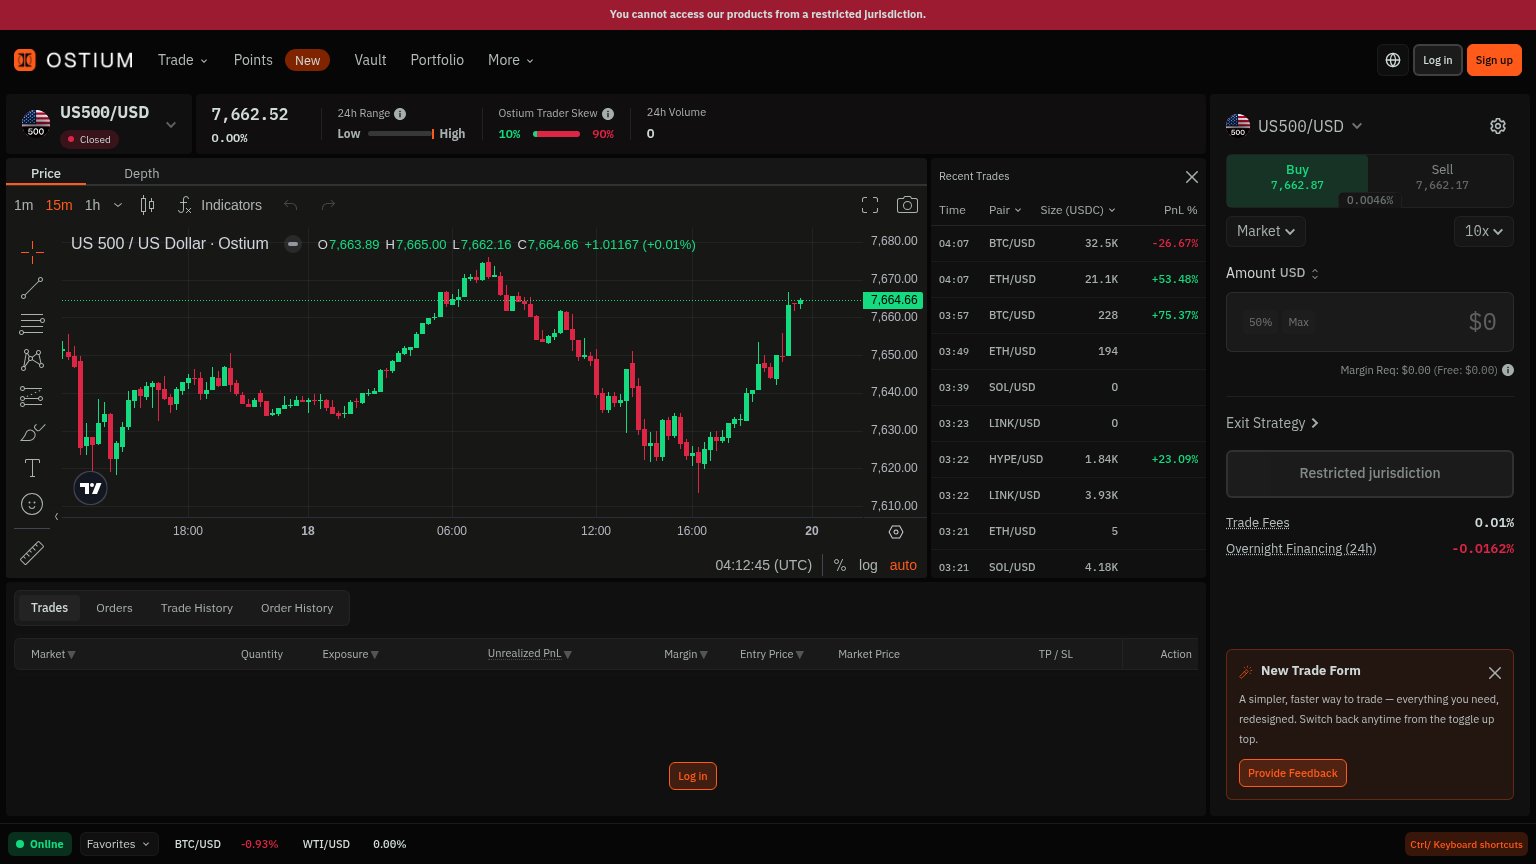Change the candlestick chart style
The width and height of the screenshot is (1536, 864).
tap(147, 205)
